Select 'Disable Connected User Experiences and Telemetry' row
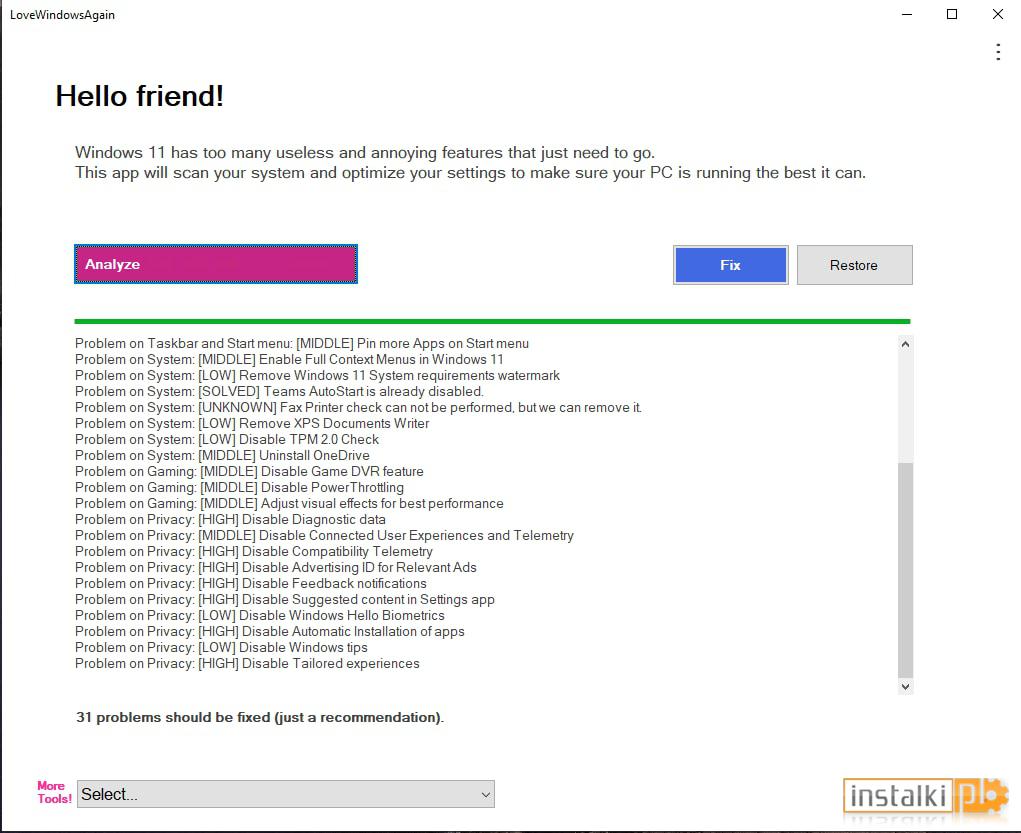 pyautogui.click(x=324, y=535)
